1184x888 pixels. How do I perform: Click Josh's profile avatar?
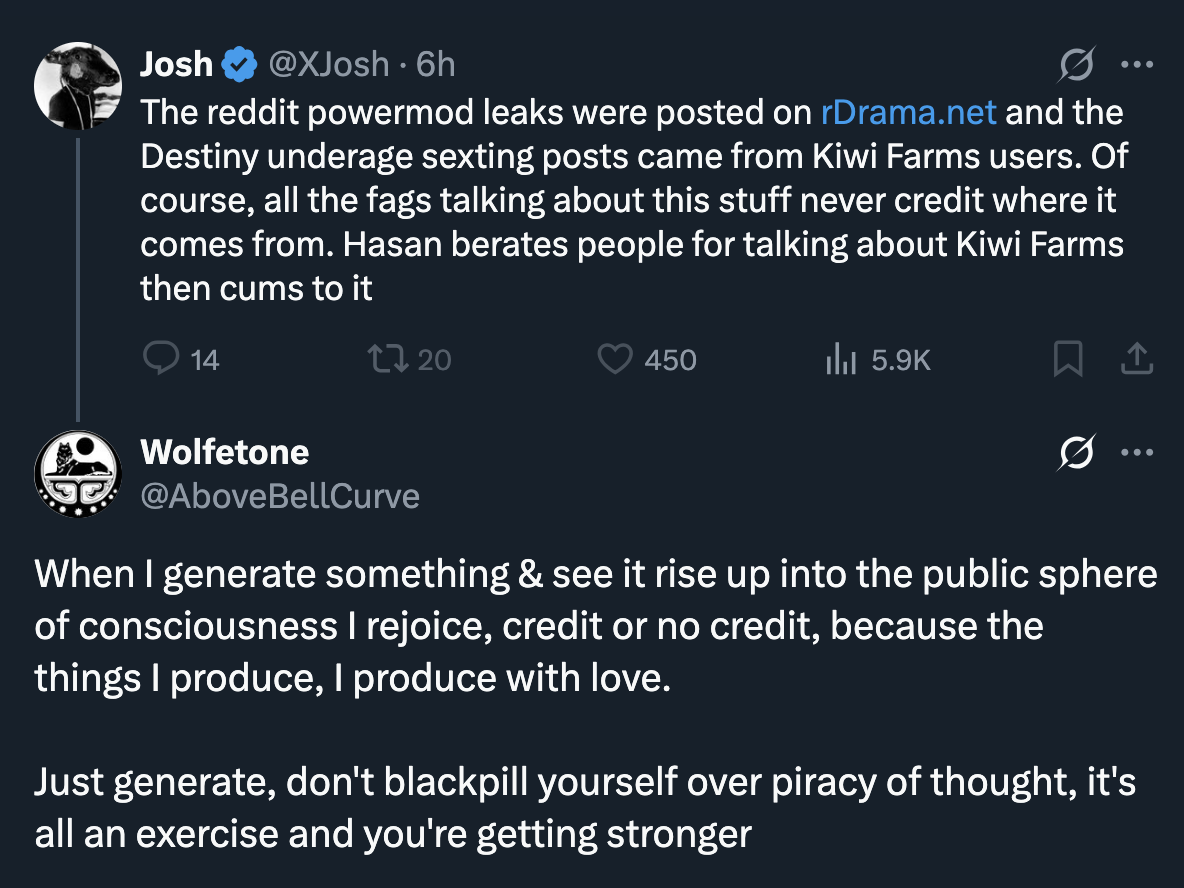(78, 85)
